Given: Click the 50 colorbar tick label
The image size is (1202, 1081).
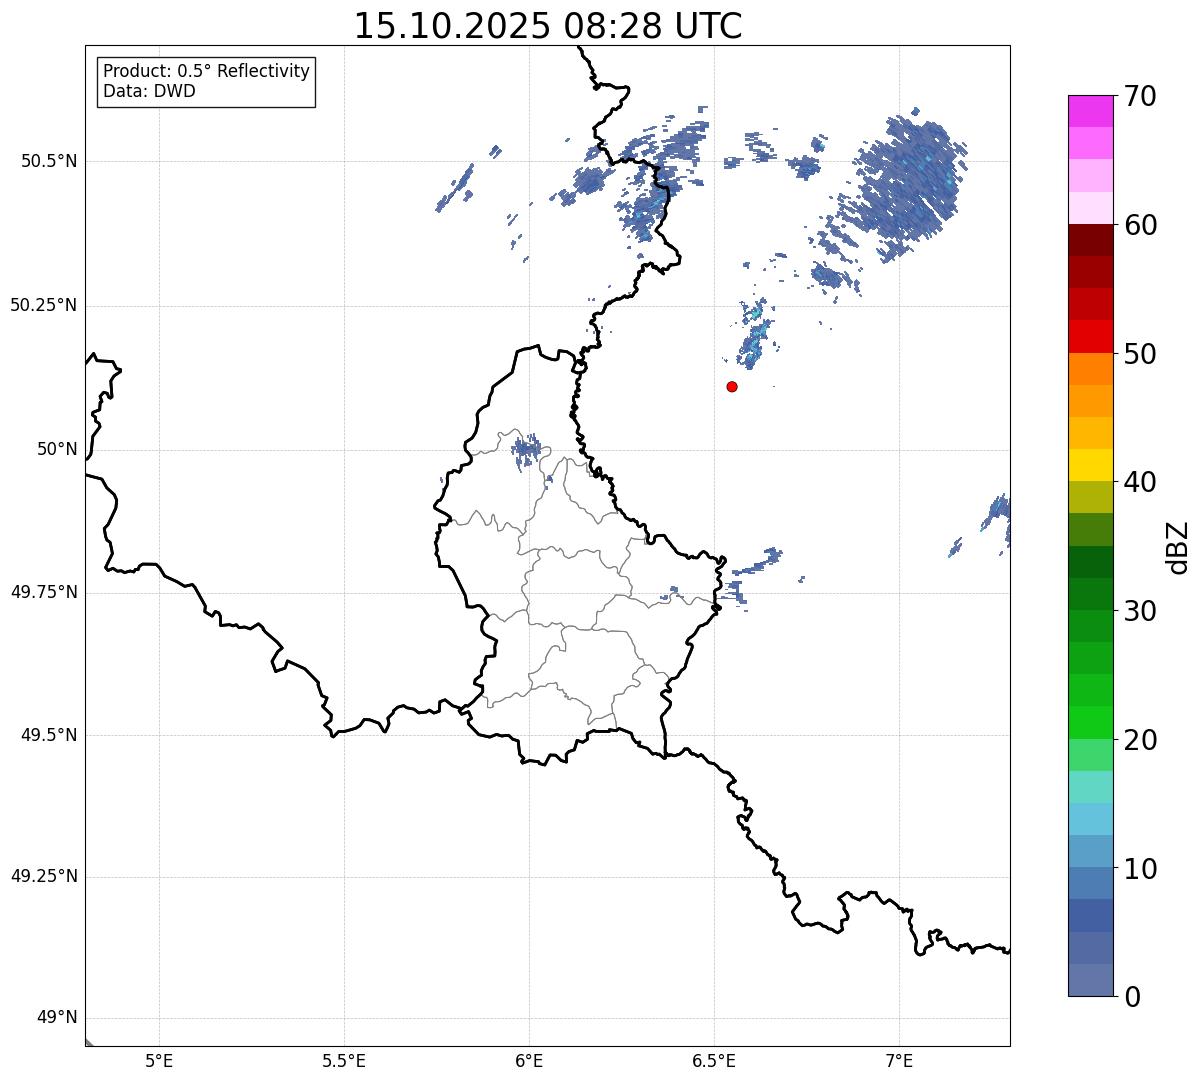Looking at the screenshot, I should 1140,354.
